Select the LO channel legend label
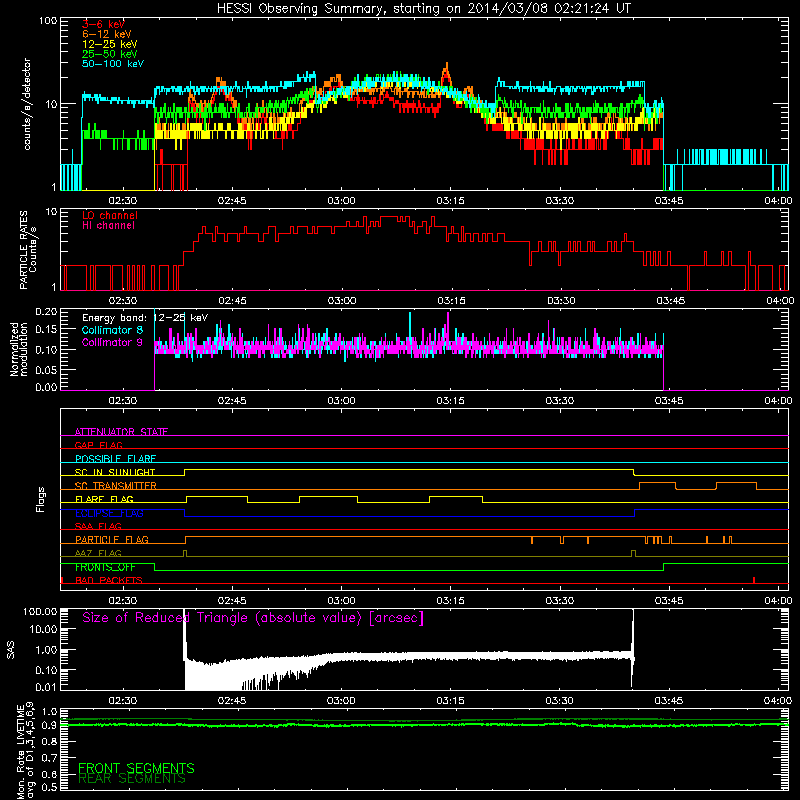The width and height of the screenshot is (800, 800). (110, 215)
